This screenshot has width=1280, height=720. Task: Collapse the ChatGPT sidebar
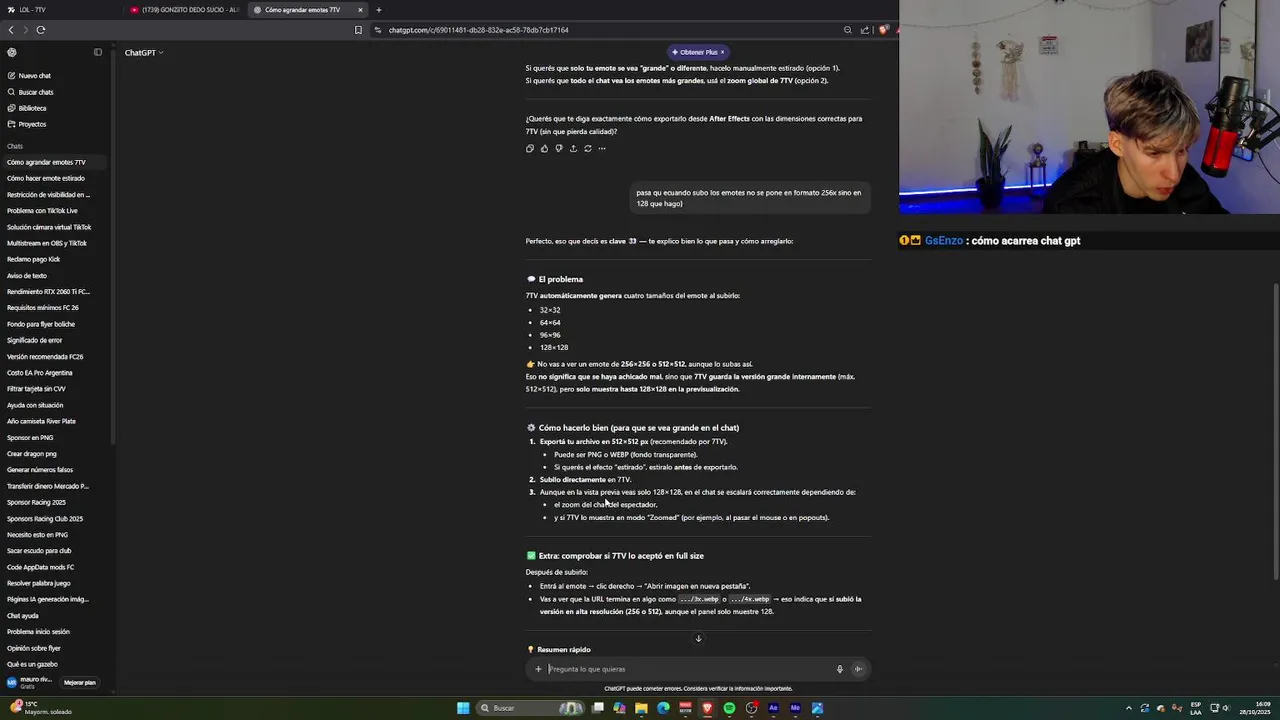(98, 52)
